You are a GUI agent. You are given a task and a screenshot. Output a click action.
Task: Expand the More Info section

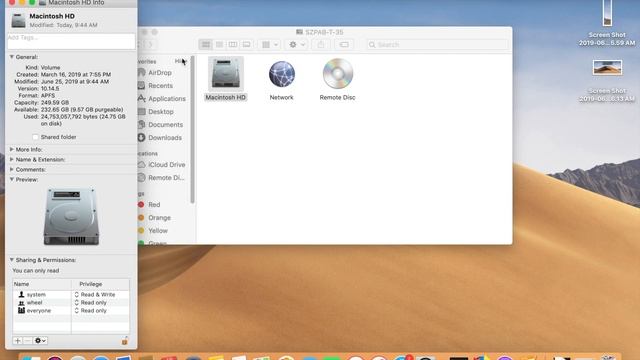pos(12,149)
